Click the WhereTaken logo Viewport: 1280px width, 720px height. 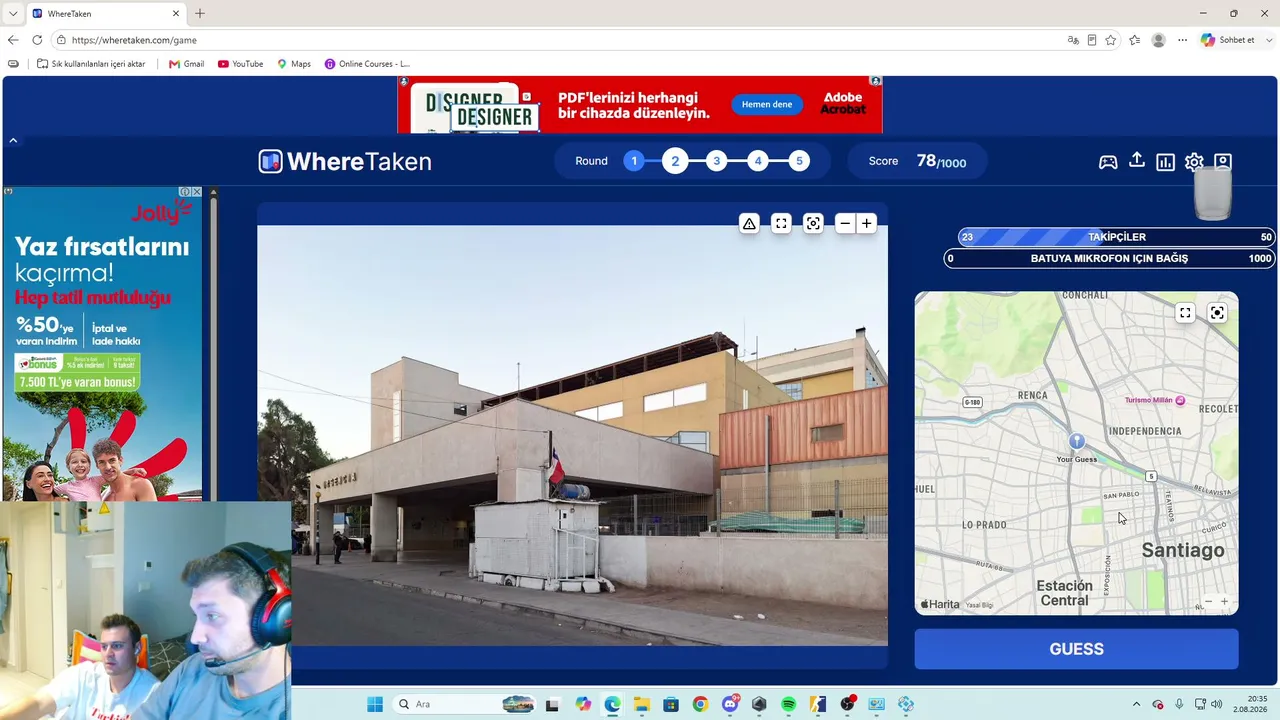tap(345, 161)
